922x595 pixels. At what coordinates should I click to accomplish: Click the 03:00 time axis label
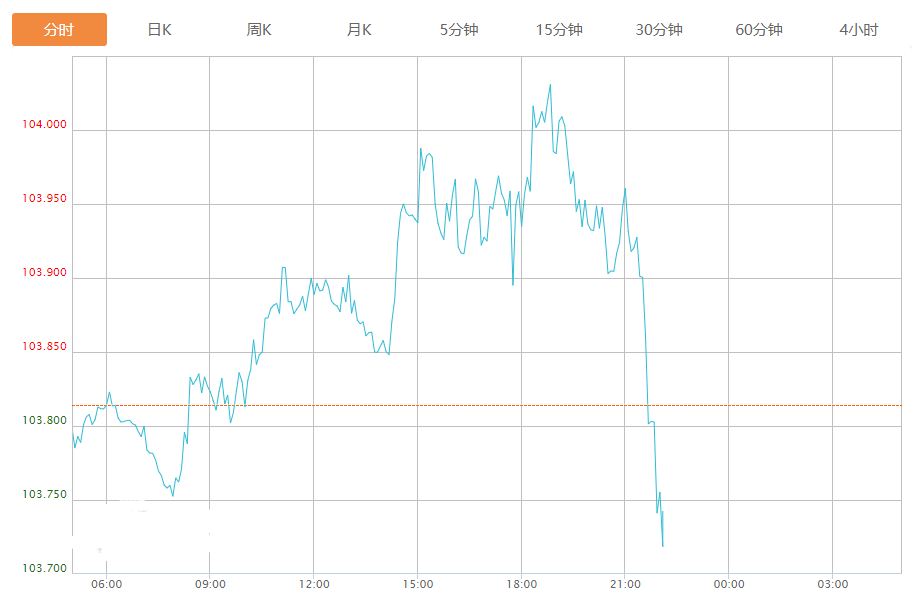tap(832, 584)
